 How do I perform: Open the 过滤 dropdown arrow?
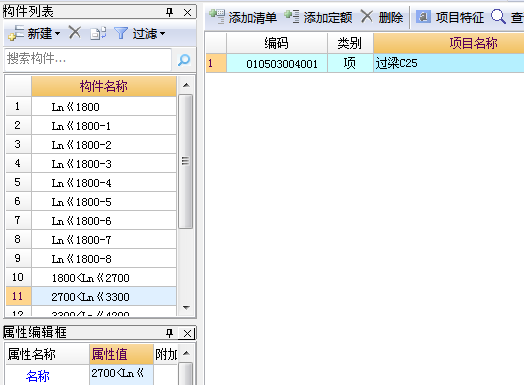[162, 34]
